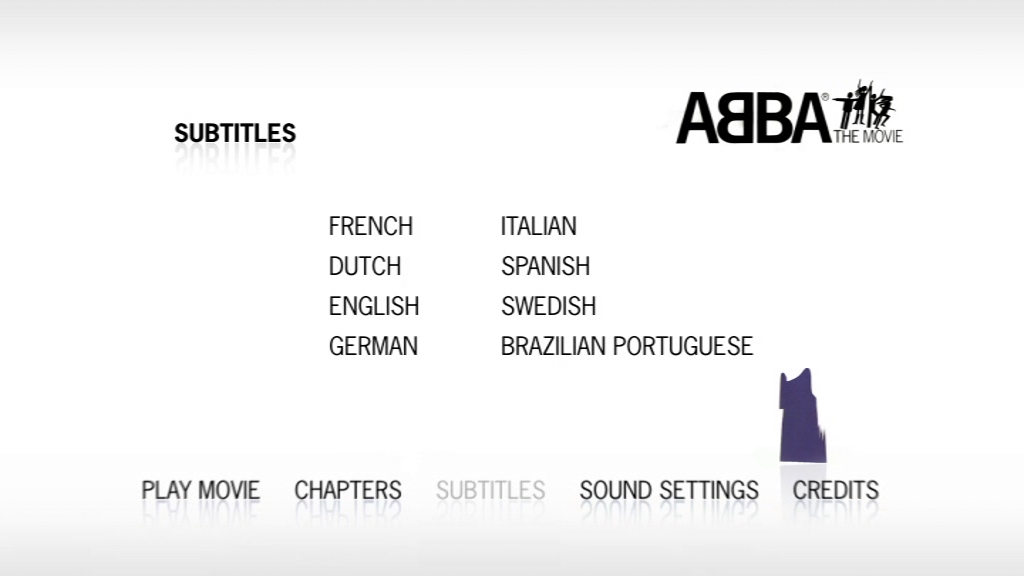The height and width of the screenshot is (576, 1024).
Task: Choose Spanish subtitle language
Action: (545, 266)
